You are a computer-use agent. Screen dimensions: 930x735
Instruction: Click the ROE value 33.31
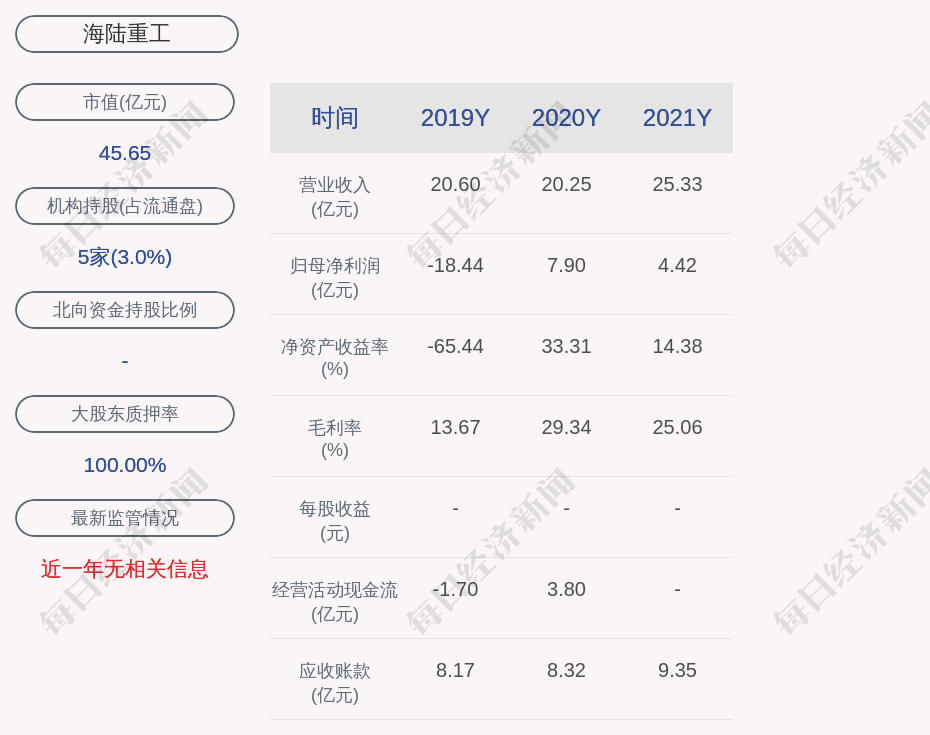(566, 346)
